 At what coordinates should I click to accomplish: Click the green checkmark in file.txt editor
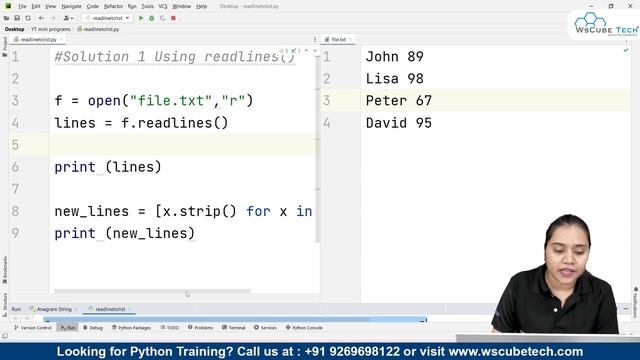[x=626, y=50]
